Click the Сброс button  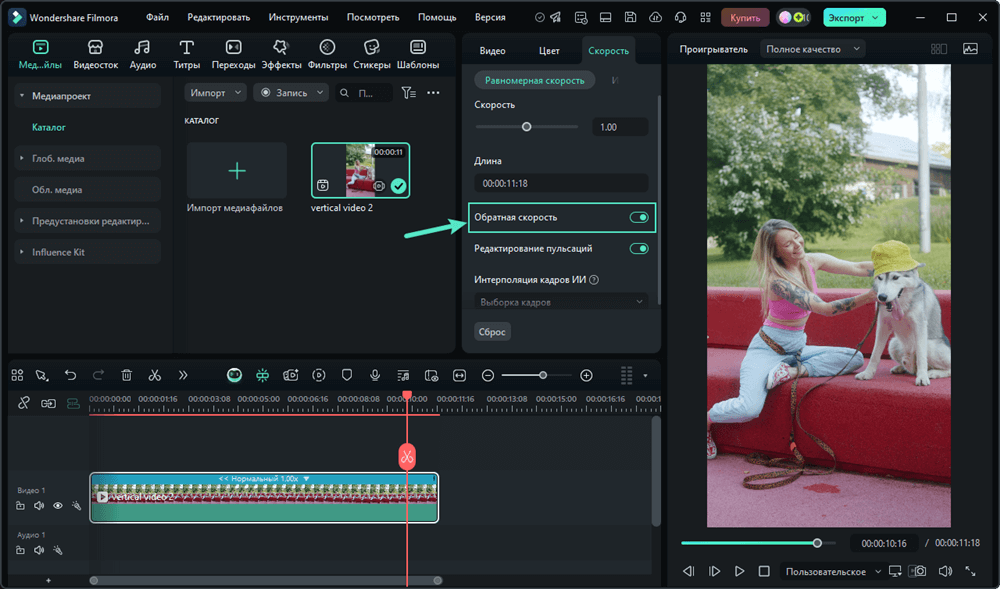click(x=492, y=331)
